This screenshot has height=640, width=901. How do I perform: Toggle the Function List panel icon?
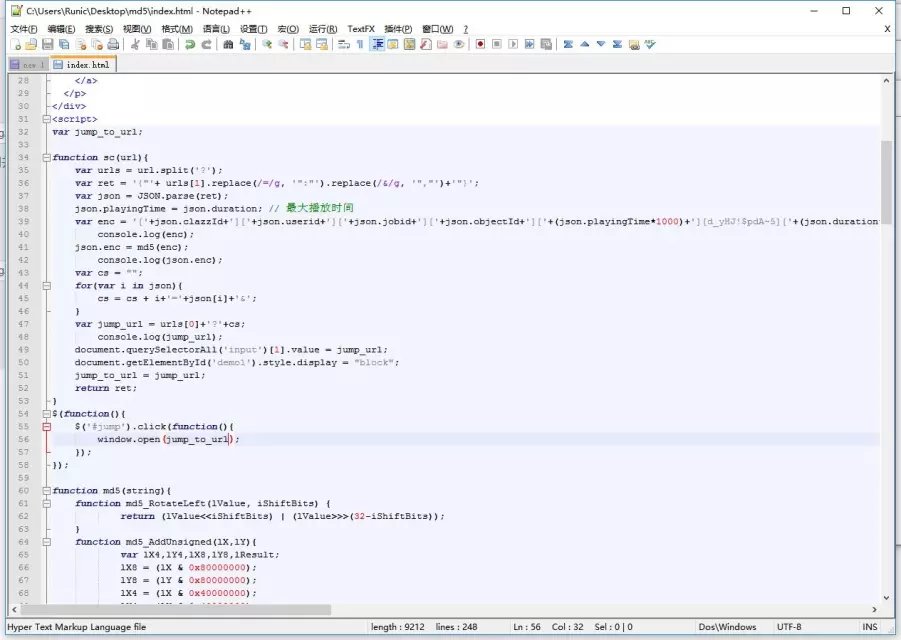[x=426, y=44]
